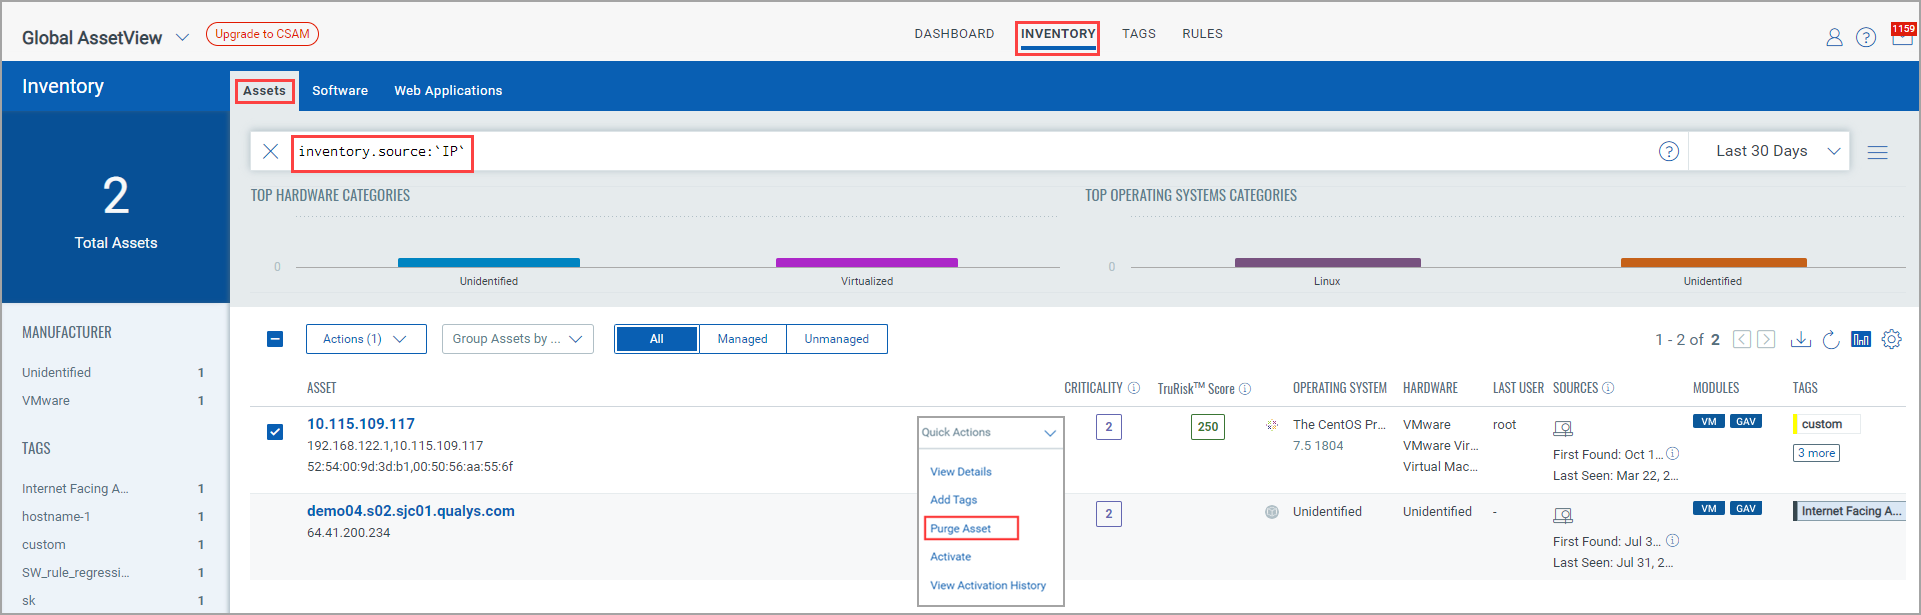Choose Purge Asset in Quick Actions
This screenshot has height=615, width=1921.
pyautogui.click(x=961, y=529)
